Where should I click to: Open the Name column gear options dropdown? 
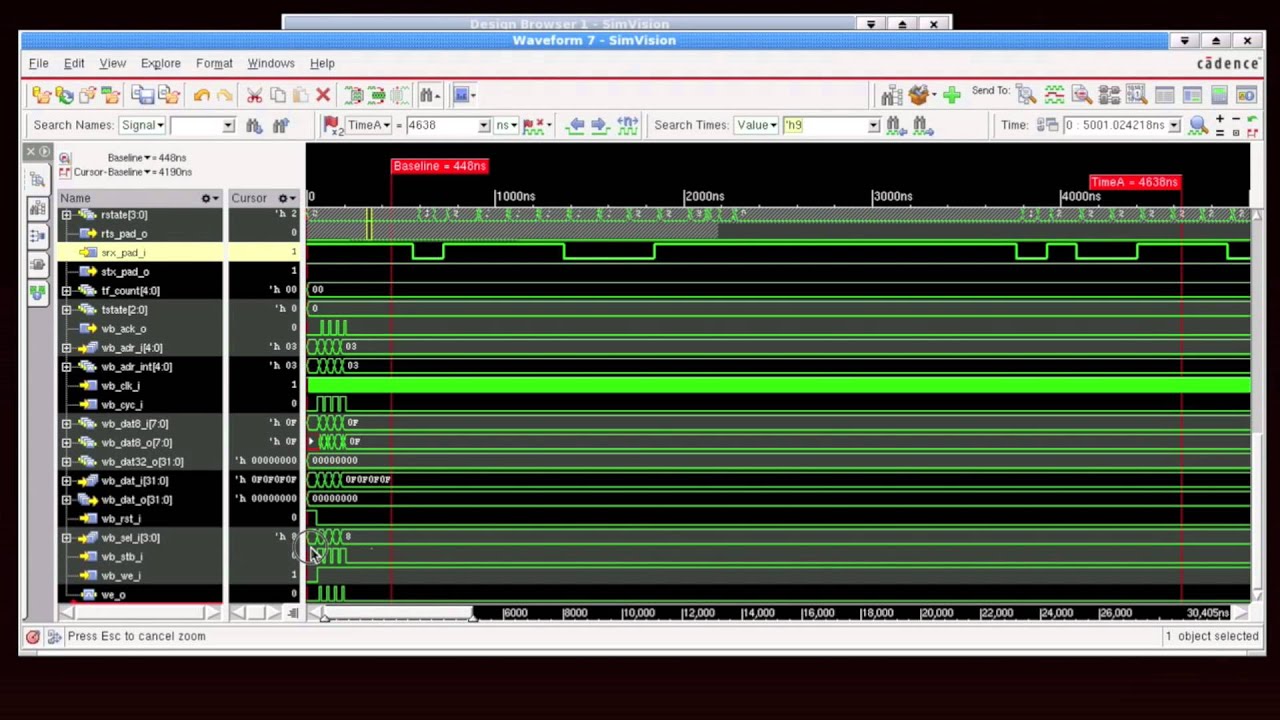coord(210,198)
